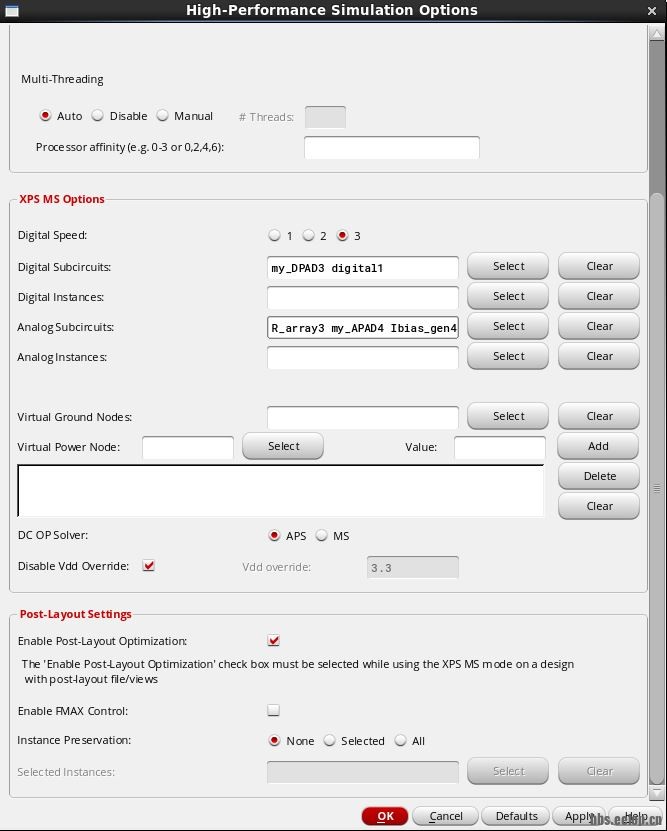This screenshot has height=831, width=667.
Task: Select Disable multi-threading option
Action: pos(97,116)
